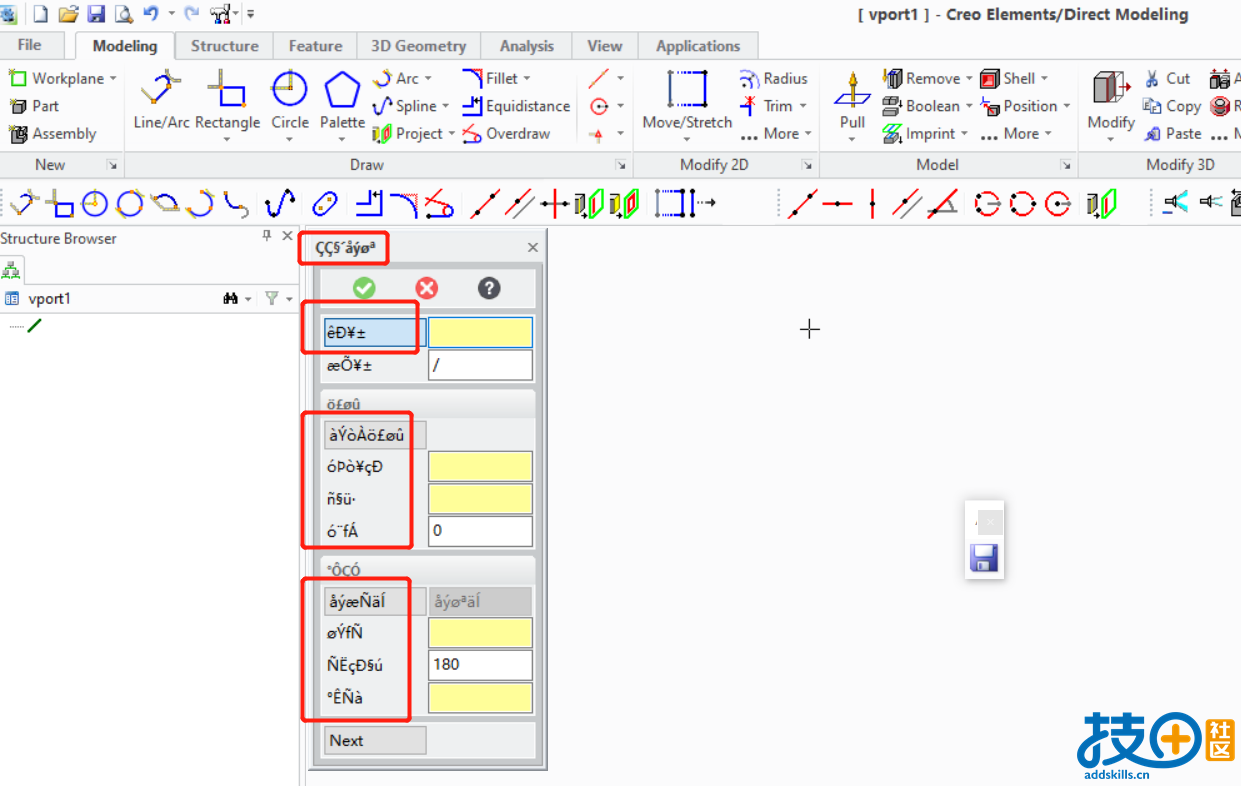Click the Trim tool

pos(767,106)
